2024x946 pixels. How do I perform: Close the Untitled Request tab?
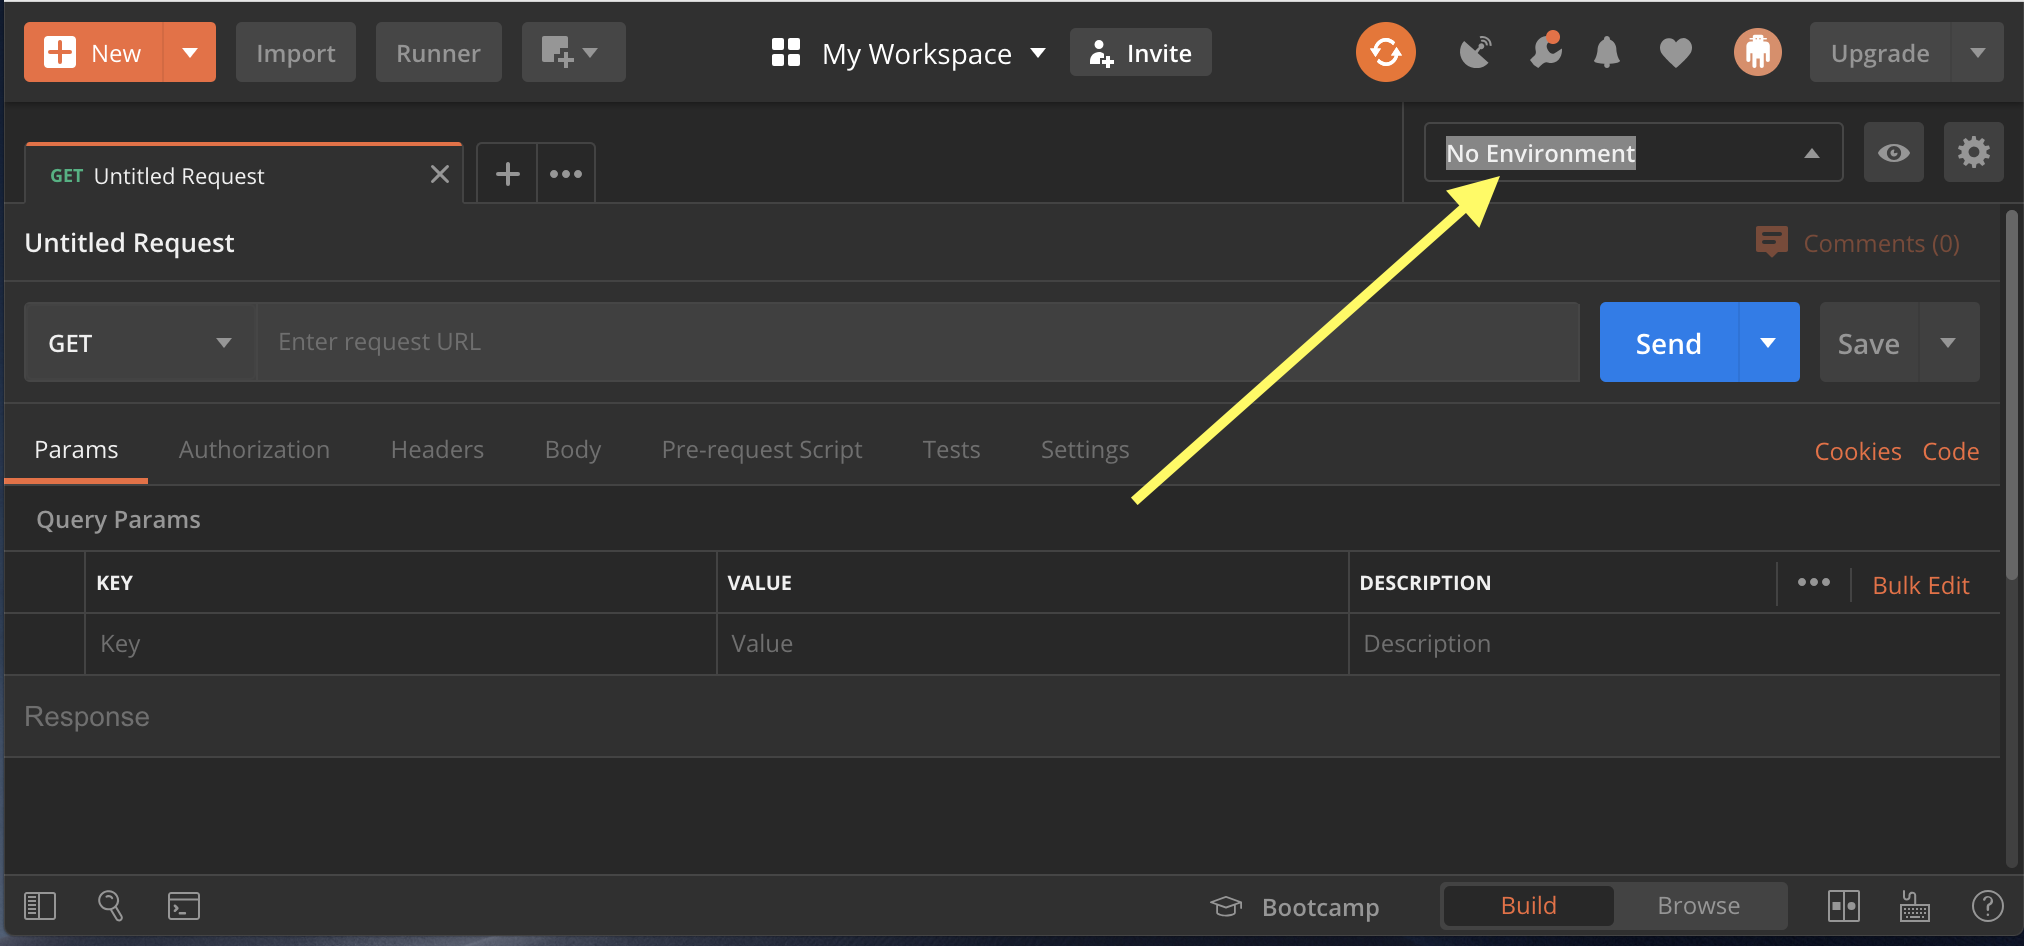pyautogui.click(x=439, y=175)
